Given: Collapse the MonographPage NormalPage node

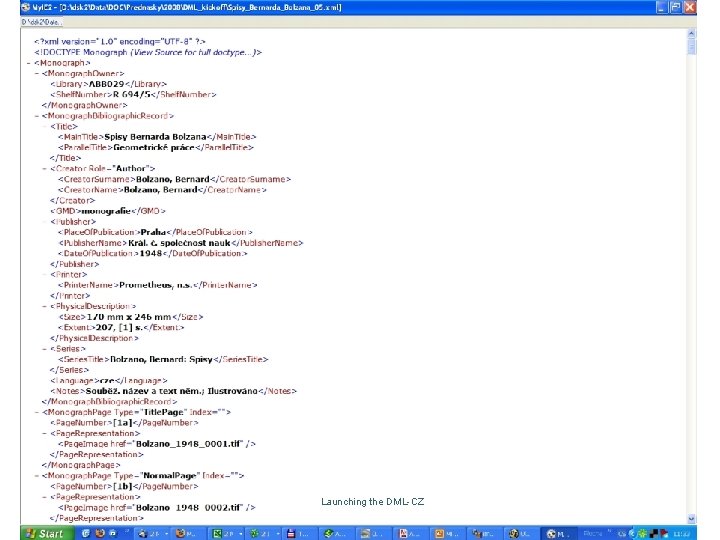Looking at the screenshot, I should pos(37,476).
